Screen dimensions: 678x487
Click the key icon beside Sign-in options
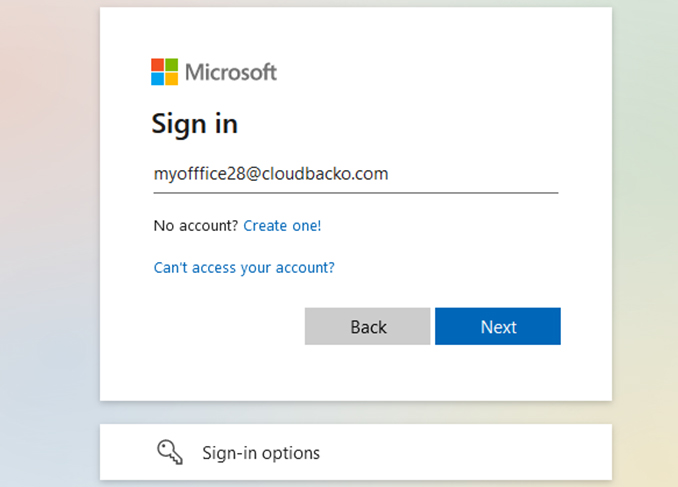tap(170, 452)
